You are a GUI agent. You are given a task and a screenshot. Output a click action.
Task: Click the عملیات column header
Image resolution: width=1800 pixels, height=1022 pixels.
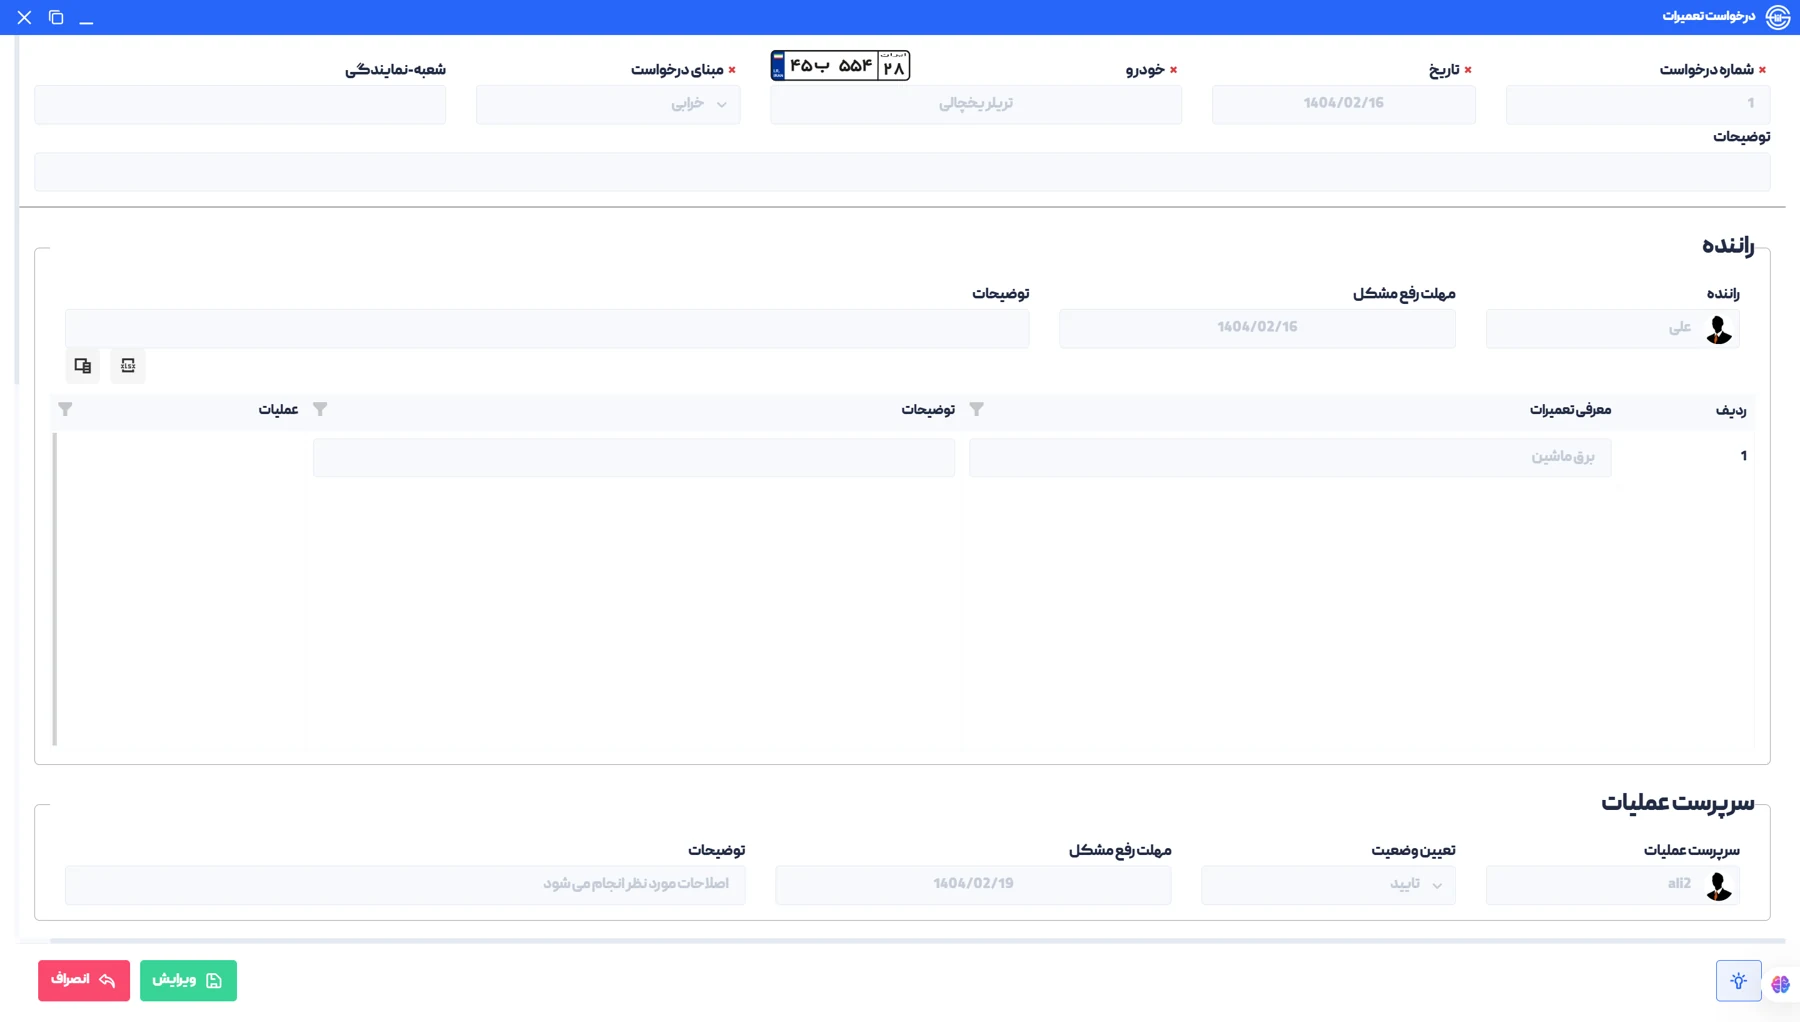tap(278, 409)
